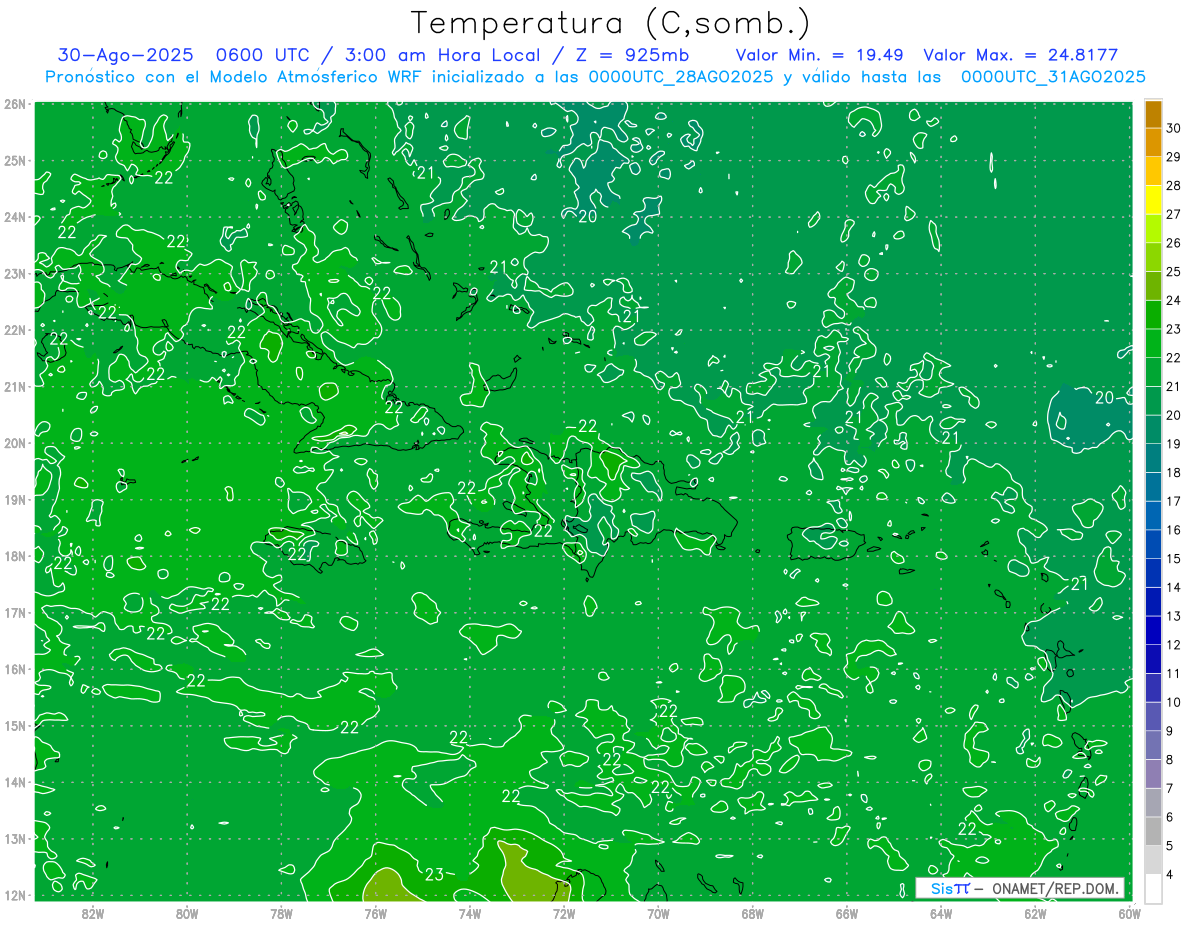Click the "62W" longitude label
Image resolution: width=1200 pixels, height=927 pixels.
[1035, 913]
